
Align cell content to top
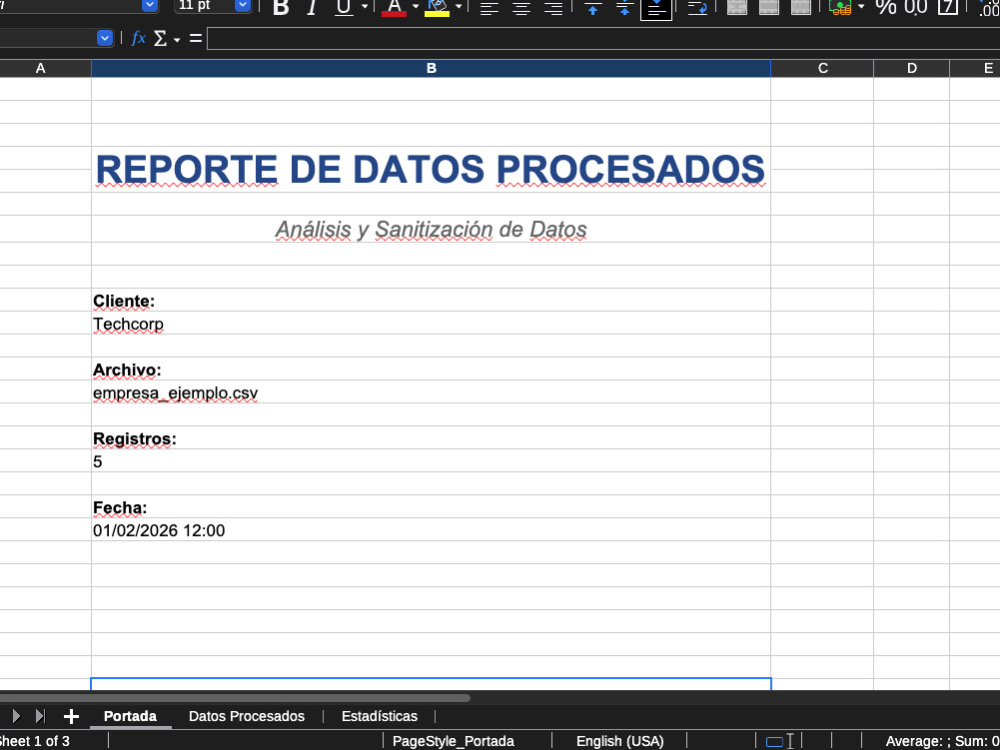coord(593,8)
